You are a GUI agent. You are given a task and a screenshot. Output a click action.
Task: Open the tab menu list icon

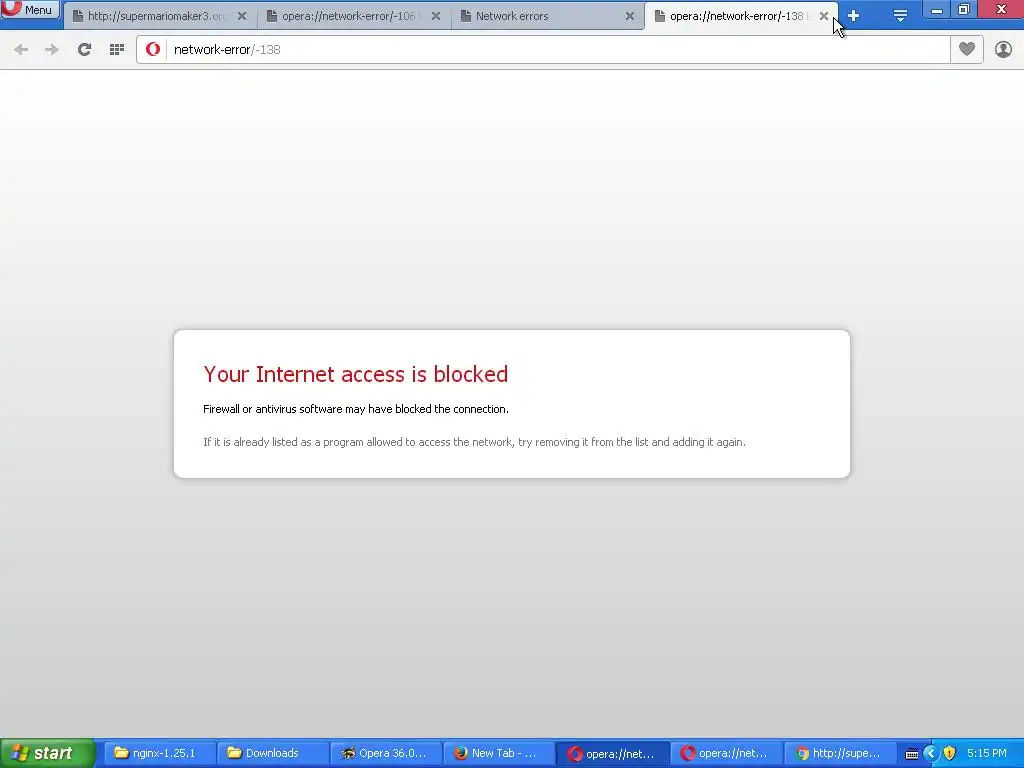(x=900, y=16)
